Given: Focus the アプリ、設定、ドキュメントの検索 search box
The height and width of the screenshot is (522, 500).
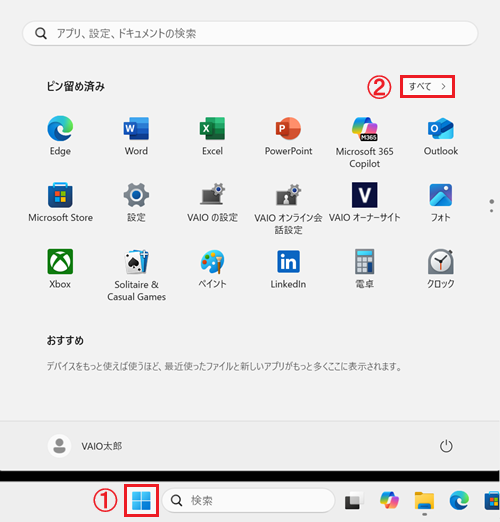Looking at the screenshot, I should (x=250, y=33).
